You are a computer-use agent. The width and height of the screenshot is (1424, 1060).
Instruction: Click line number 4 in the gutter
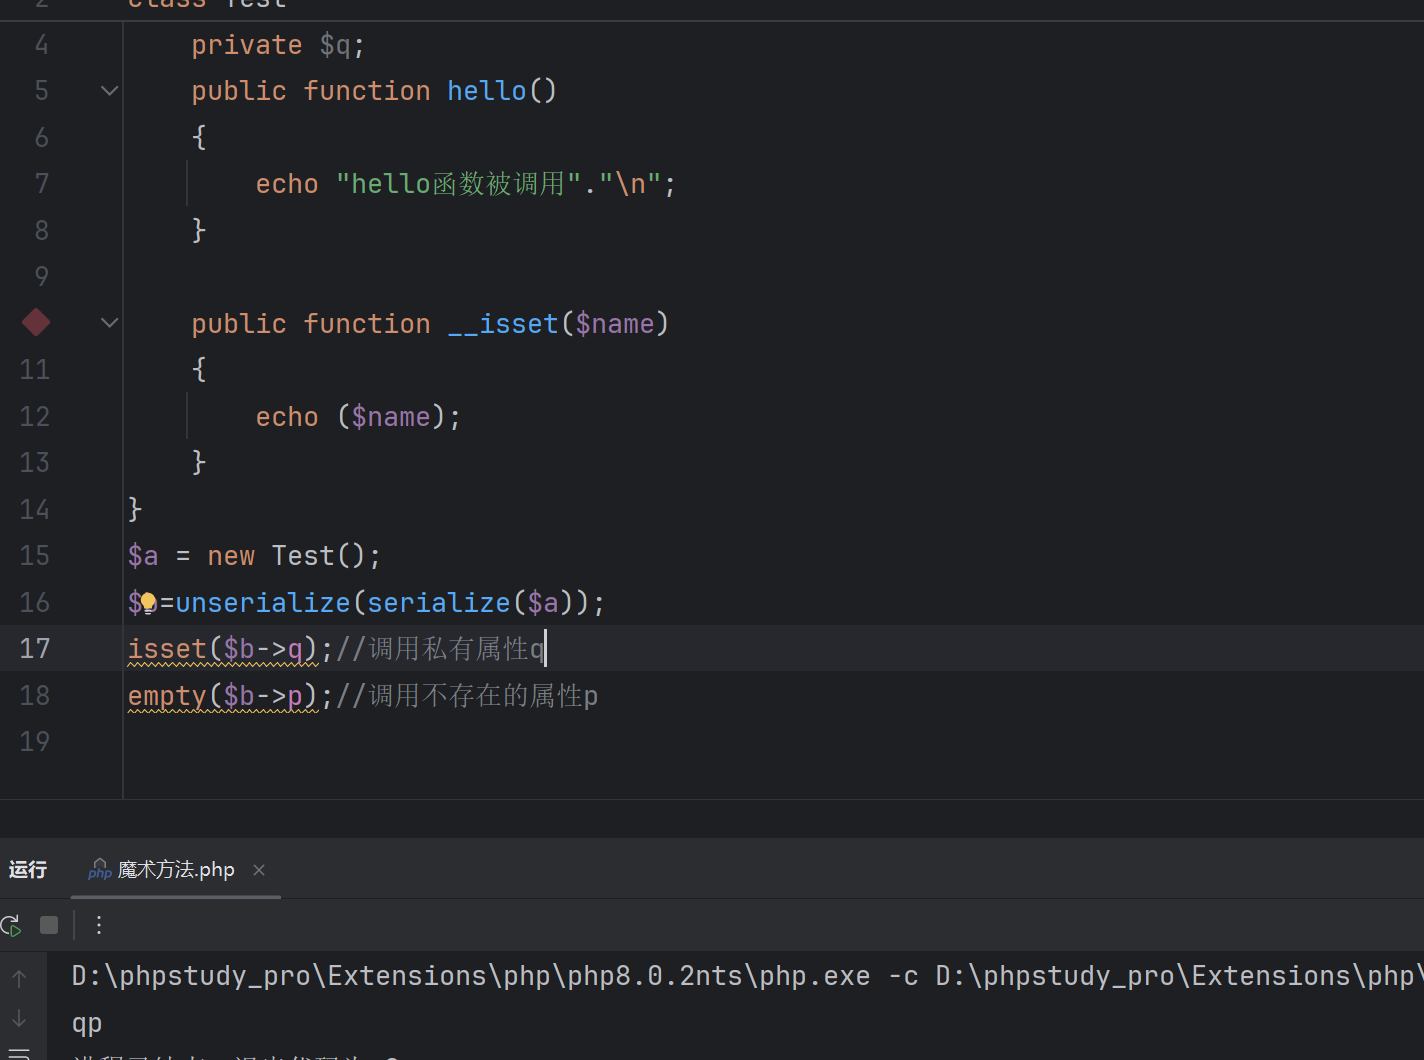[x=41, y=45]
